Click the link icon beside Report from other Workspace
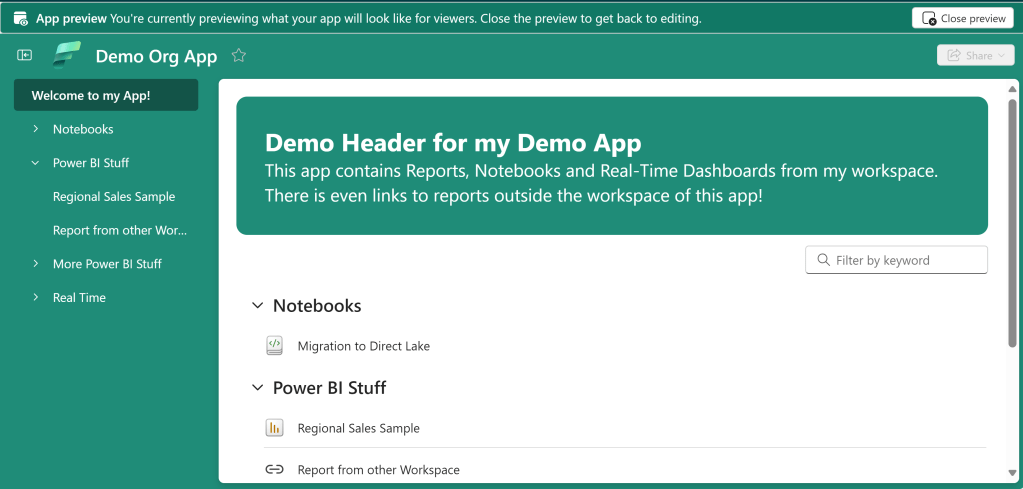The width and height of the screenshot is (1023, 489). 275,470
